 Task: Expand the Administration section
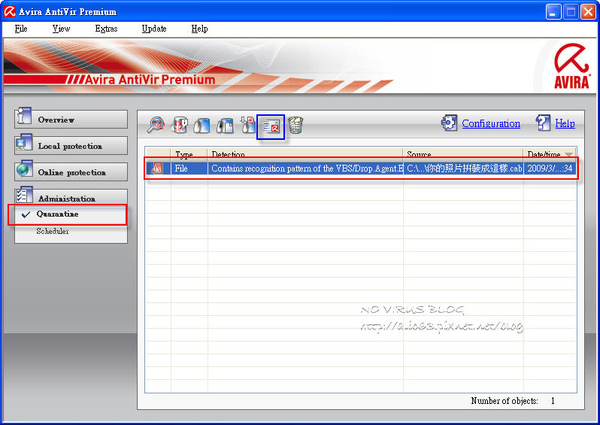(x=71, y=198)
